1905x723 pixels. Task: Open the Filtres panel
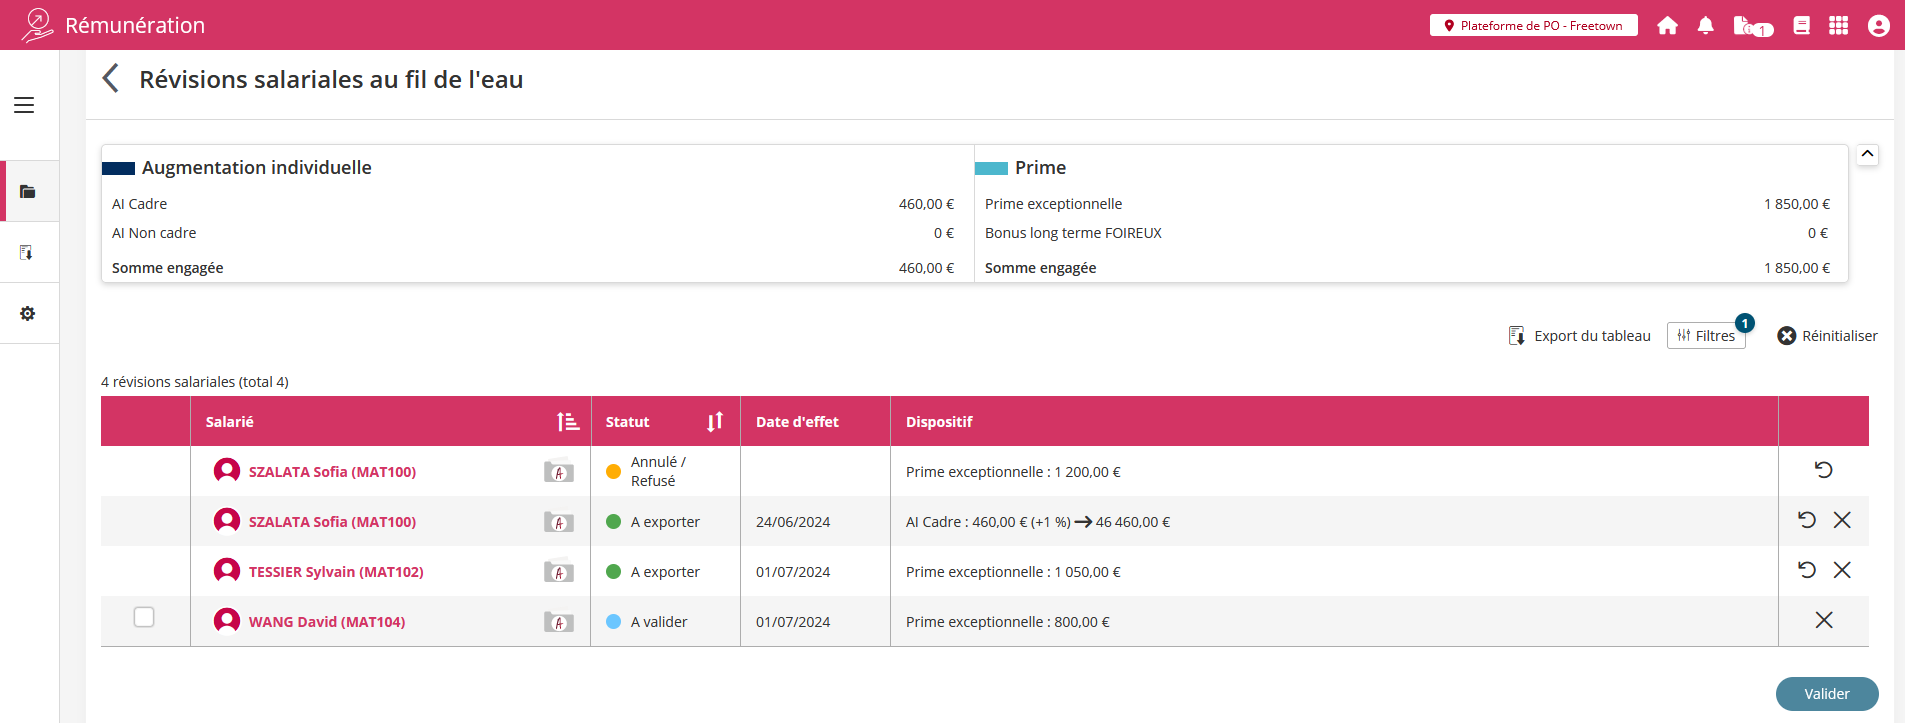1706,336
